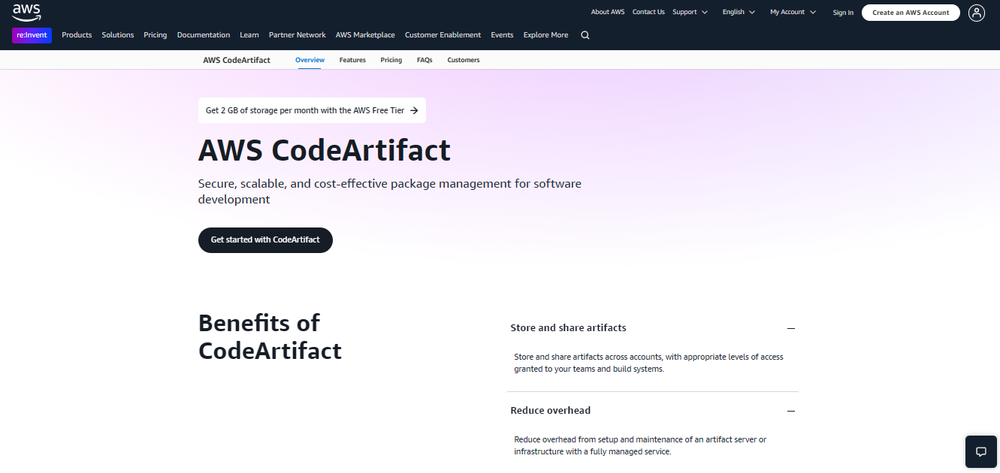Click the Reduce overhead heading

click(x=550, y=411)
